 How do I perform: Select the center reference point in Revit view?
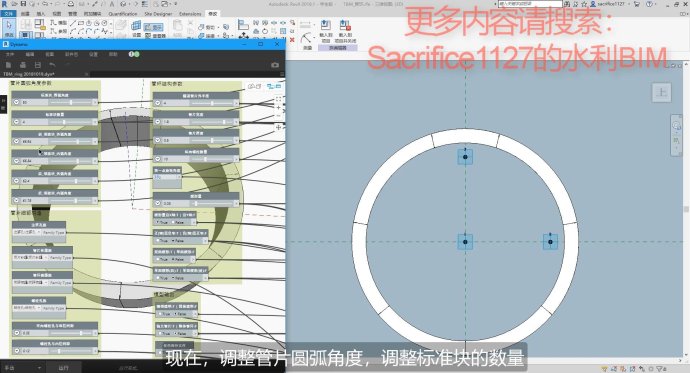[x=465, y=241]
